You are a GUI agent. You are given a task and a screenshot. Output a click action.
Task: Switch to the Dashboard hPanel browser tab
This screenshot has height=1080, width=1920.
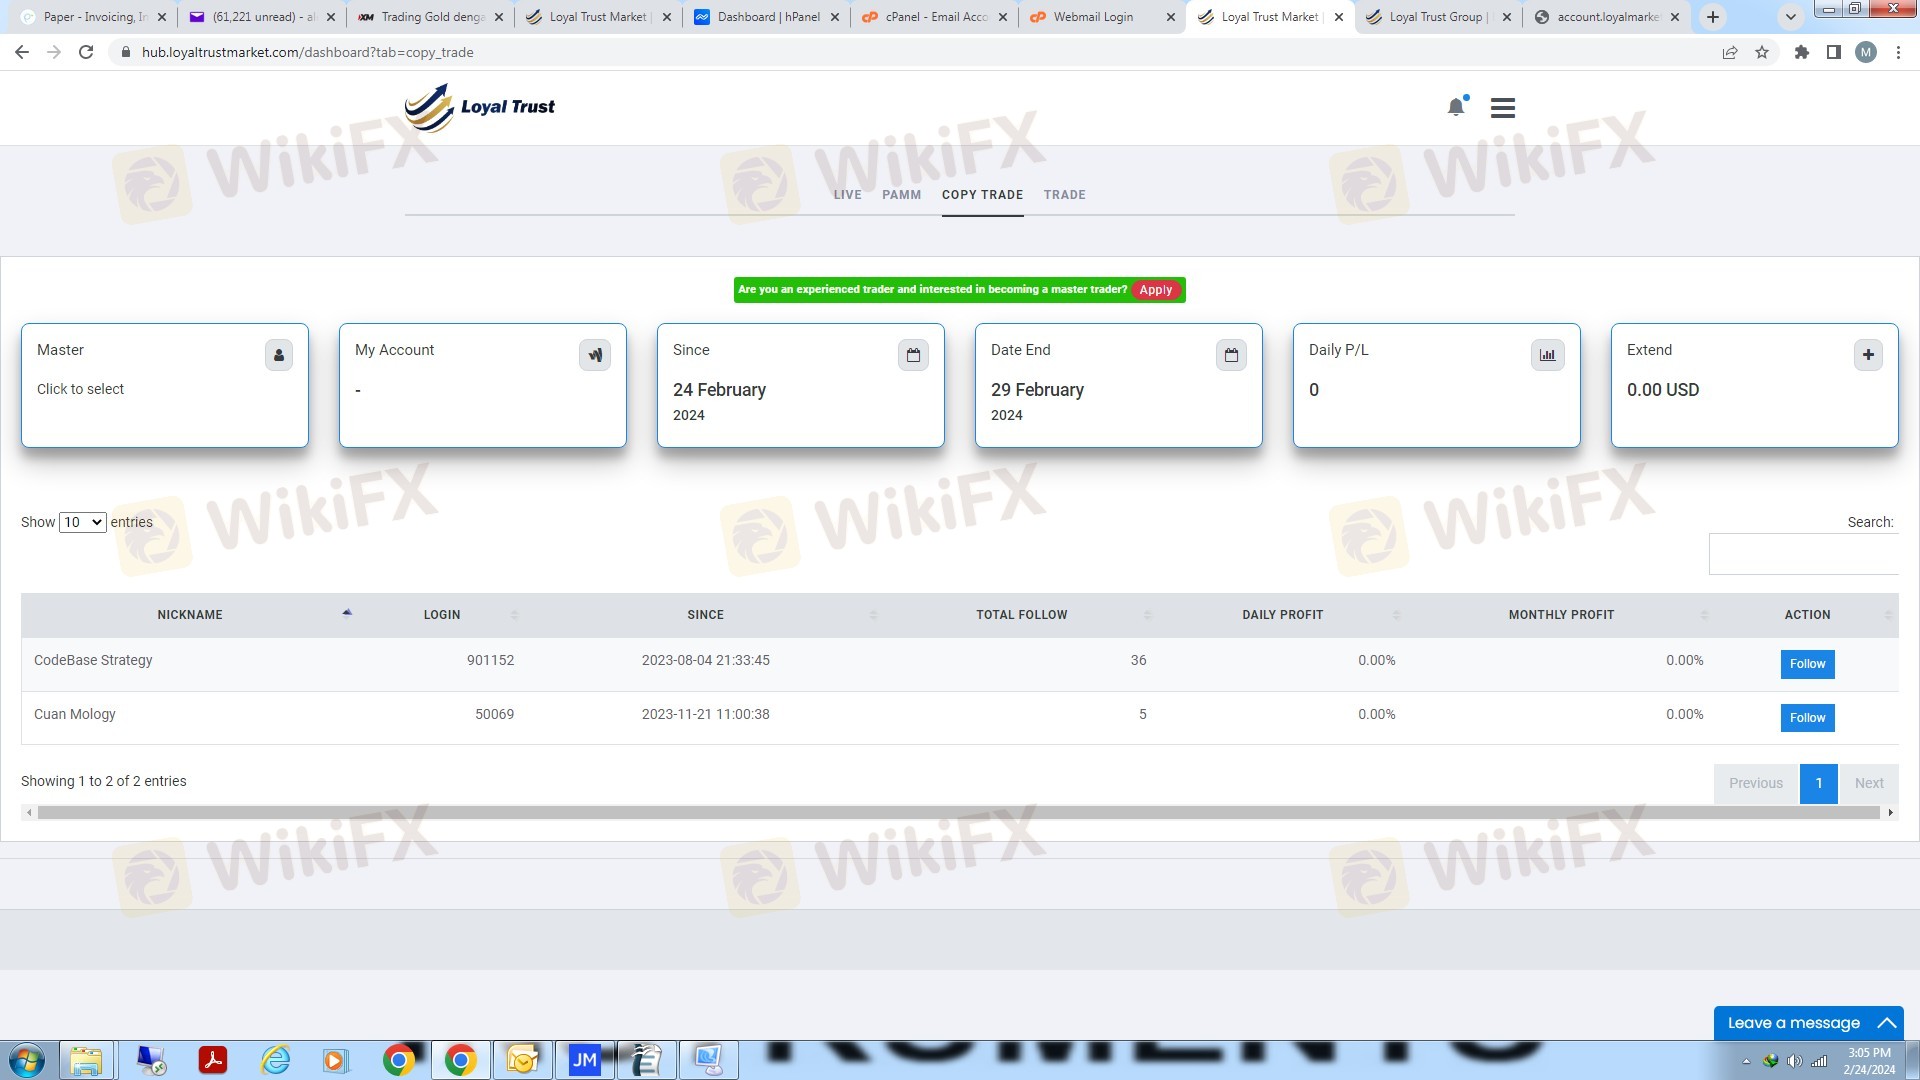tap(767, 17)
